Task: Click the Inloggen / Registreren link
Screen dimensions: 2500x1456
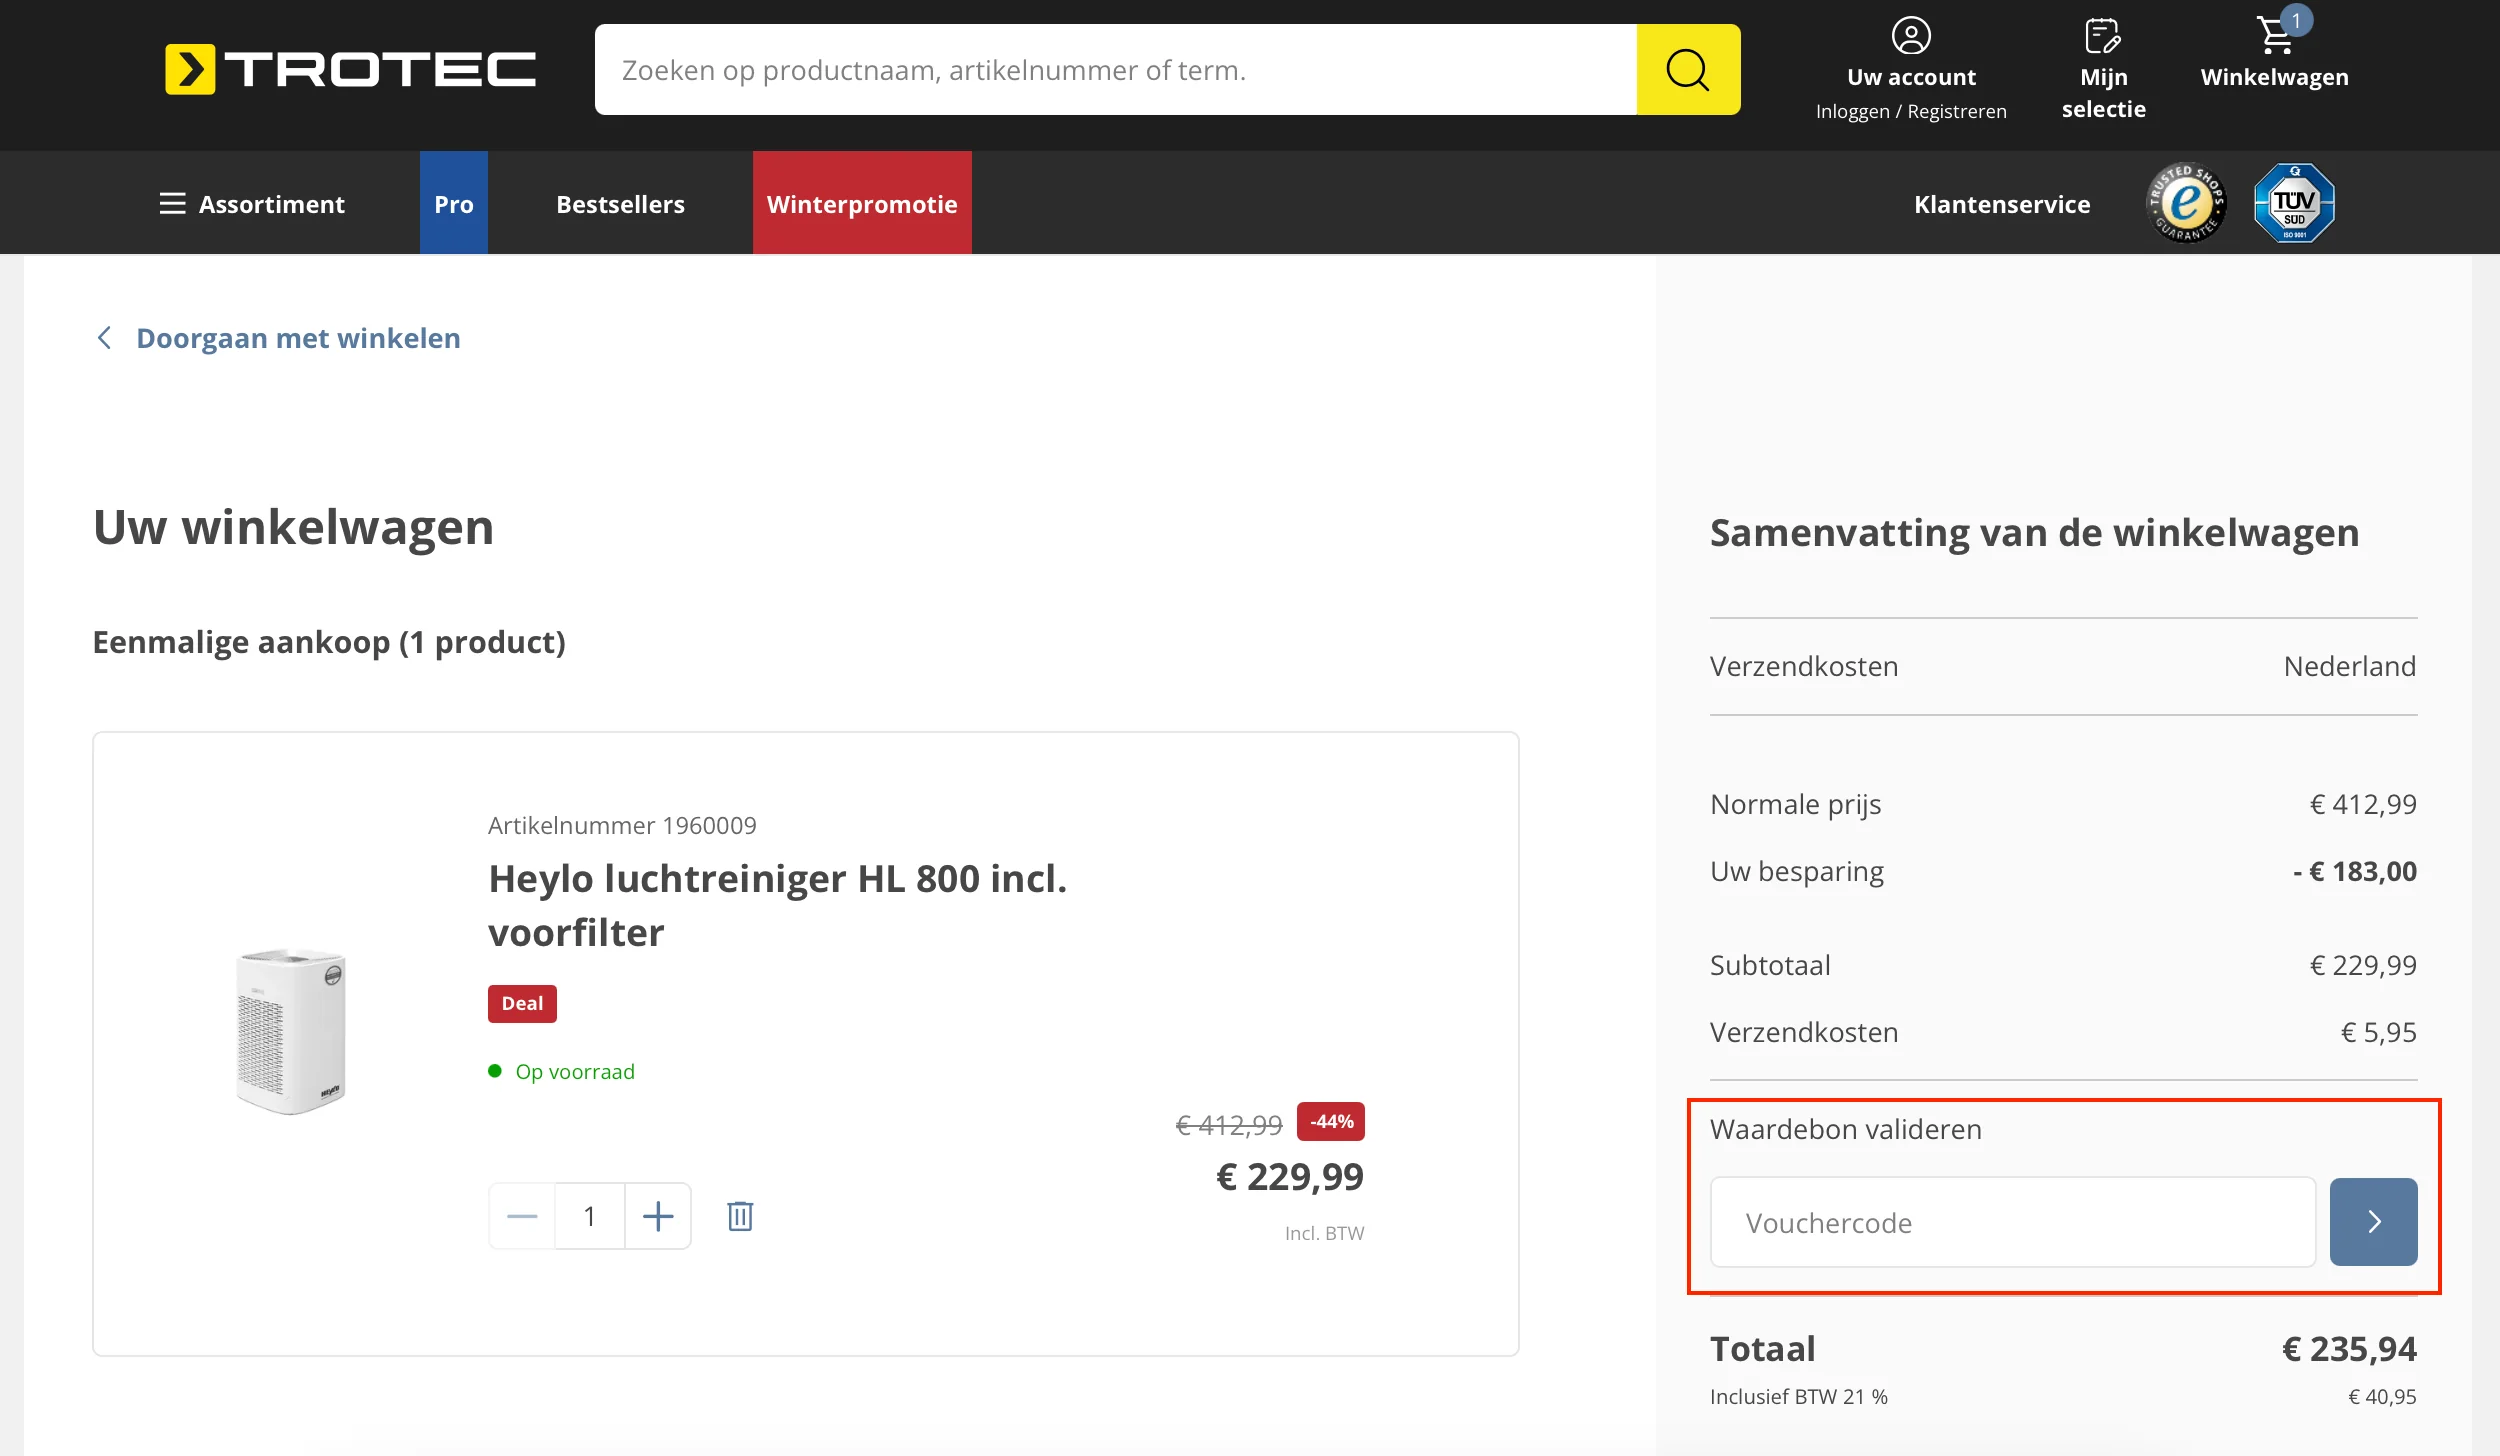Action: click(x=1911, y=110)
